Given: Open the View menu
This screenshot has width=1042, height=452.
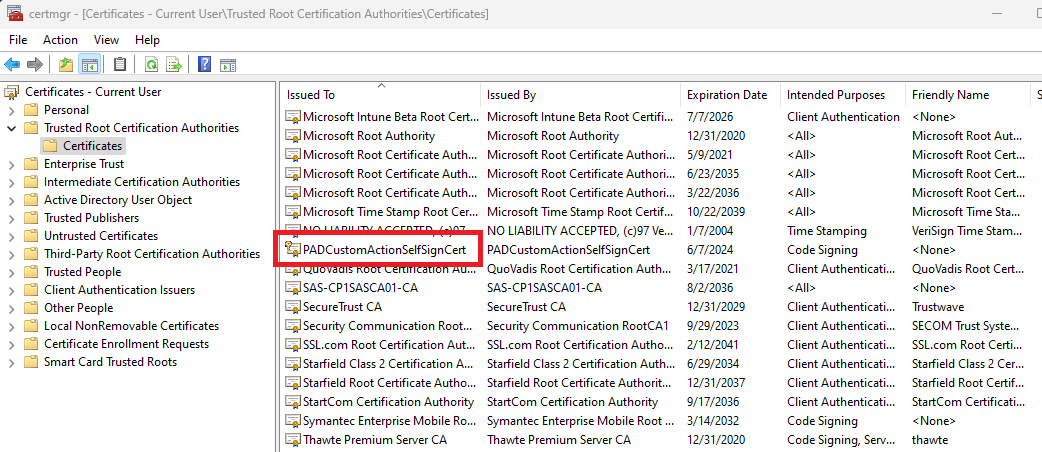Looking at the screenshot, I should pyautogui.click(x=106, y=40).
